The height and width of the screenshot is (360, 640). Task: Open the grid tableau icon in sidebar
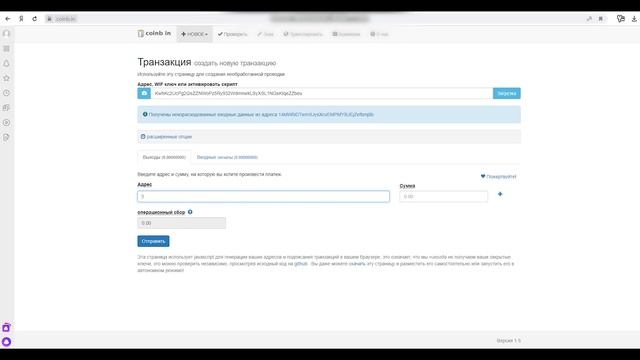coord(7,49)
